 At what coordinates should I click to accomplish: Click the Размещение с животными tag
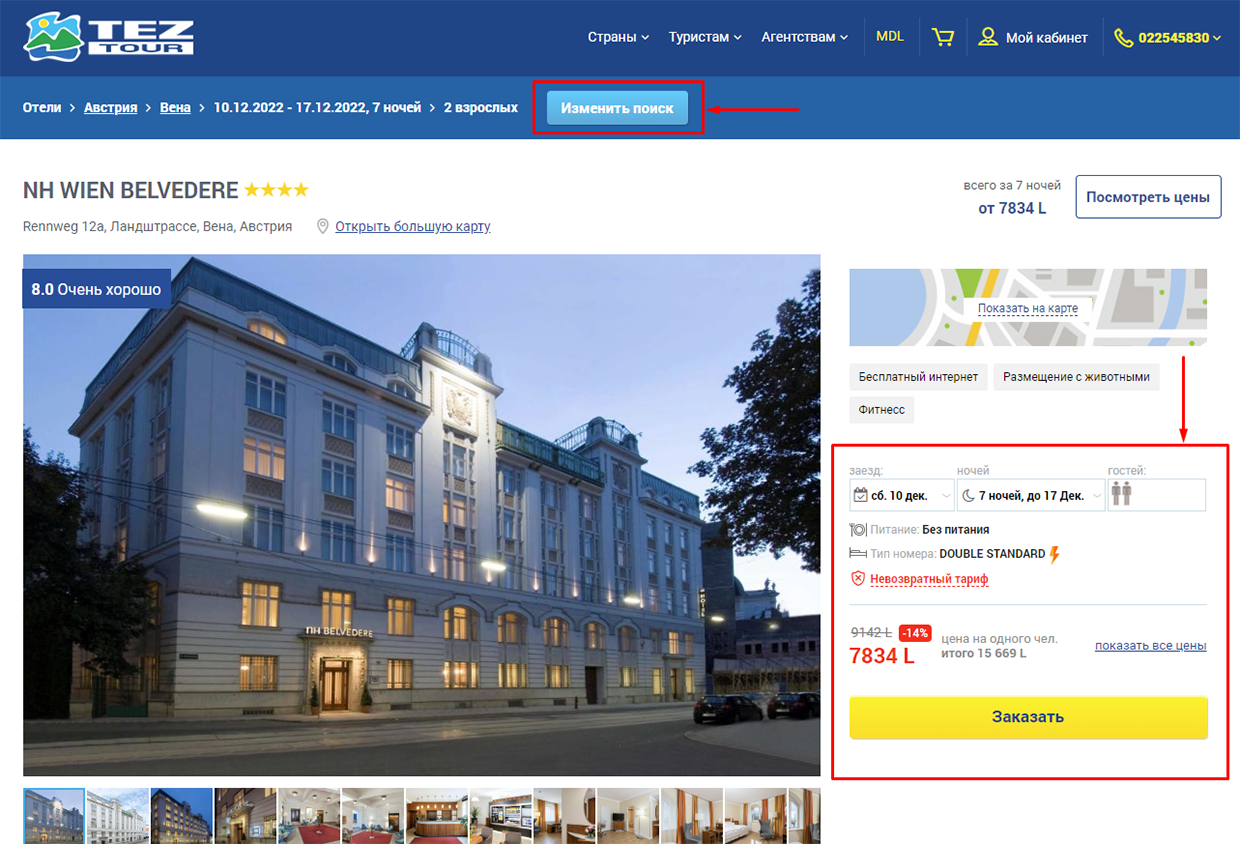pyautogui.click(x=1076, y=377)
